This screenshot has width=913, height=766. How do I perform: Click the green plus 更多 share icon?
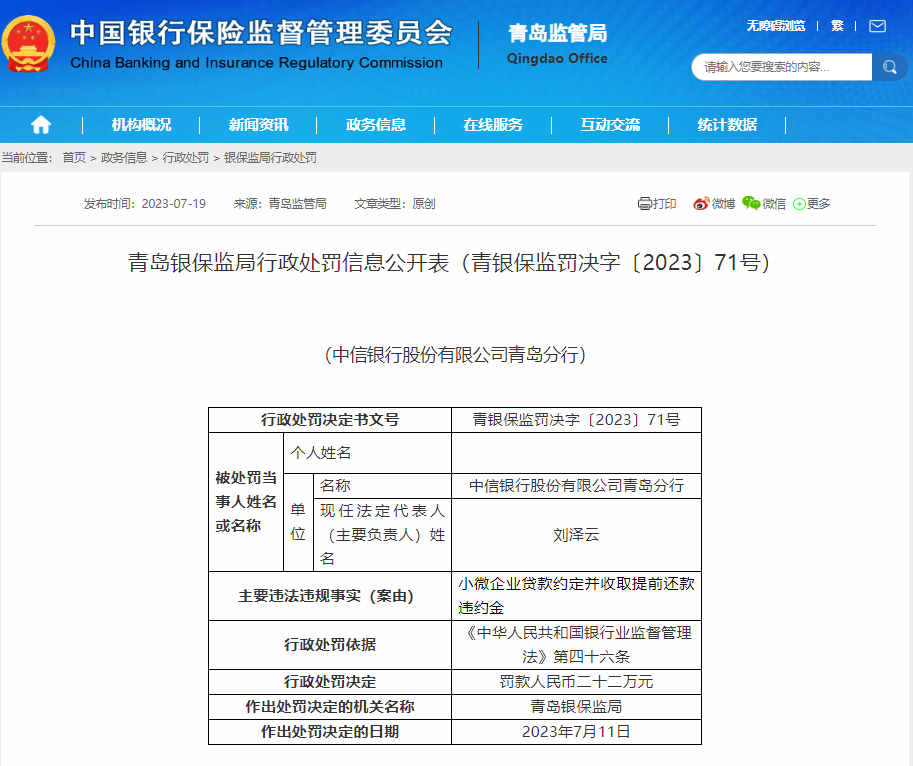click(799, 204)
